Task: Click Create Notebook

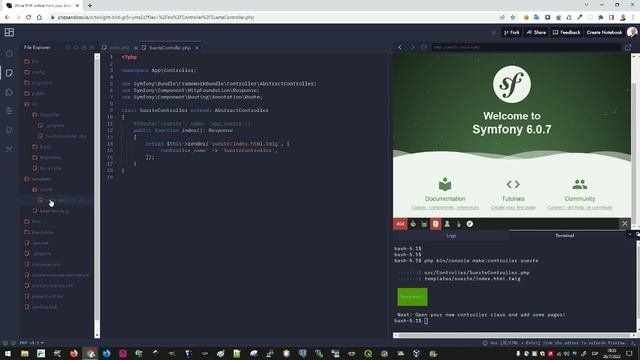Action: click(x=604, y=32)
